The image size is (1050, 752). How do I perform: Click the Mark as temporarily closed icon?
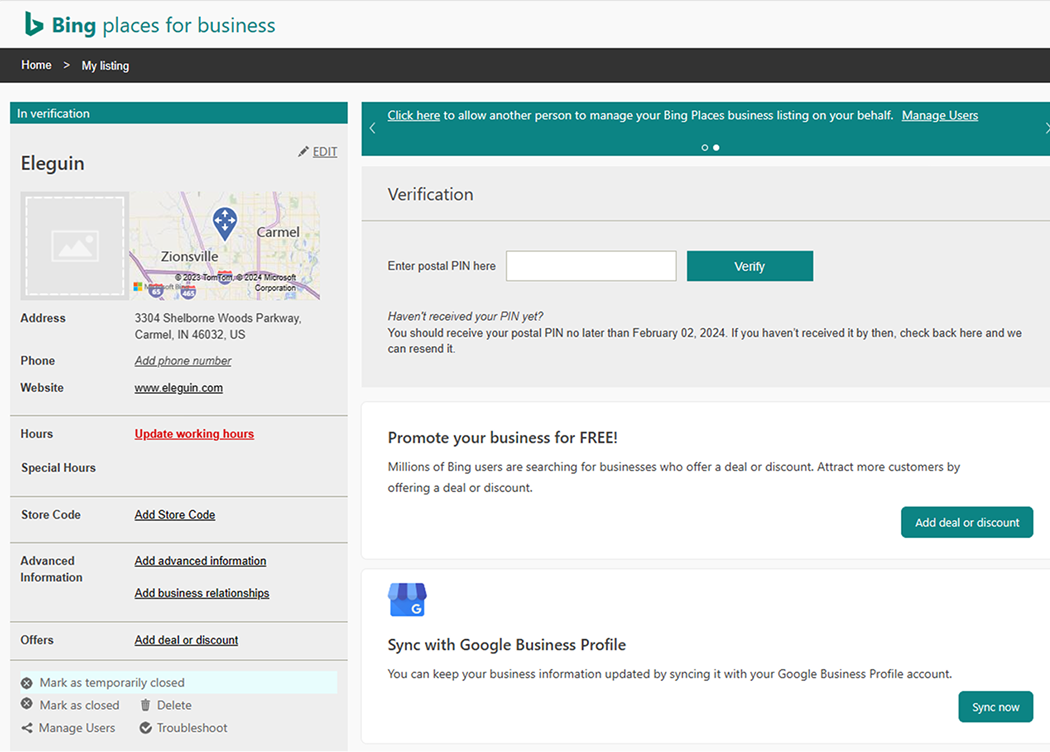coord(24,681)
